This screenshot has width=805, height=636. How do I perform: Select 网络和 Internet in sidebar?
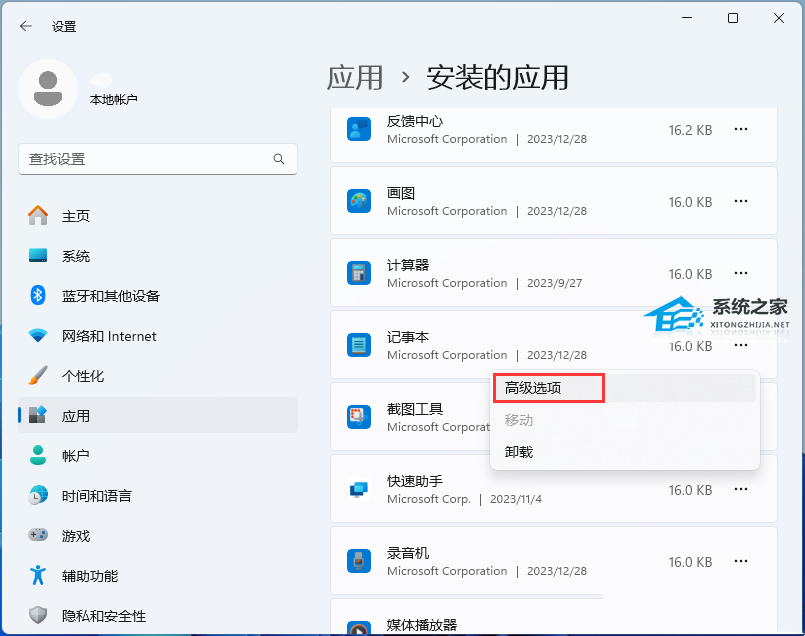[109, 336]
